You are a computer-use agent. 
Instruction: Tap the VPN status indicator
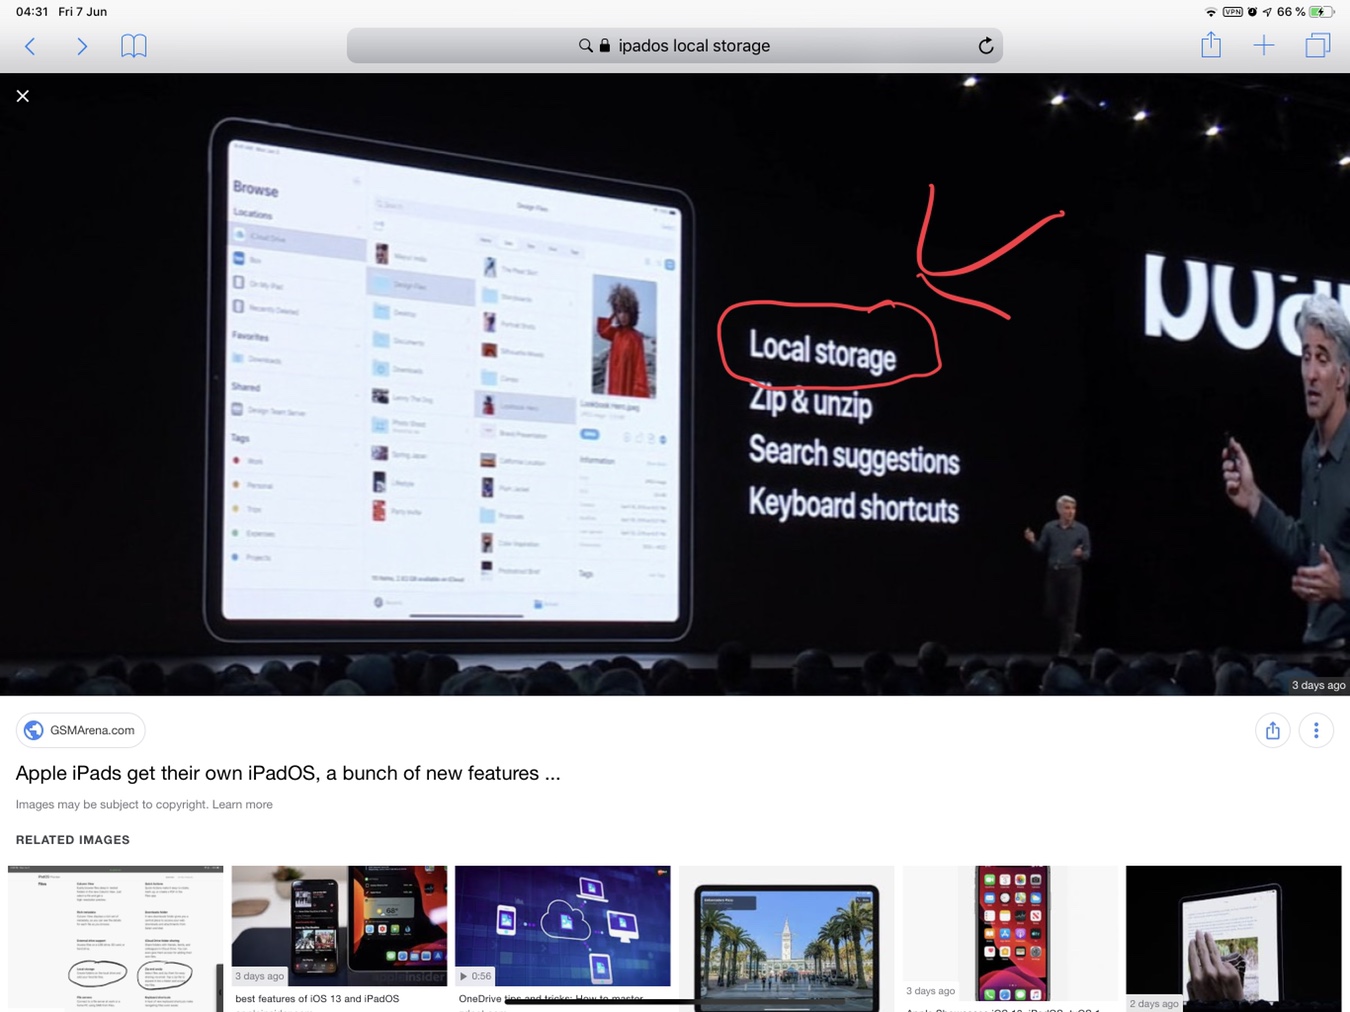[1233, 12]
